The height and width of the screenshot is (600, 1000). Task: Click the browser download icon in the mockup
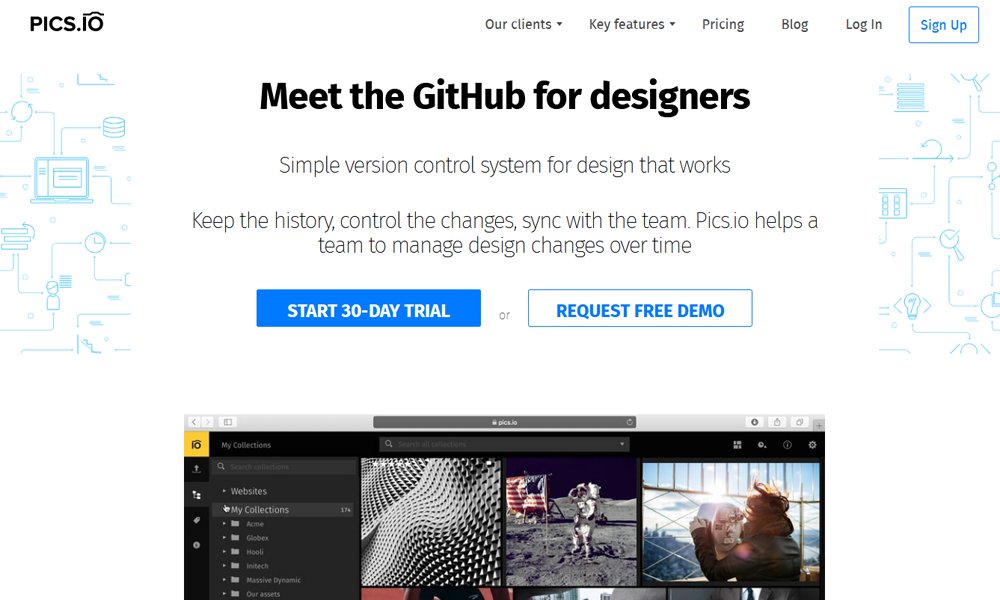[x=754, y=422]
